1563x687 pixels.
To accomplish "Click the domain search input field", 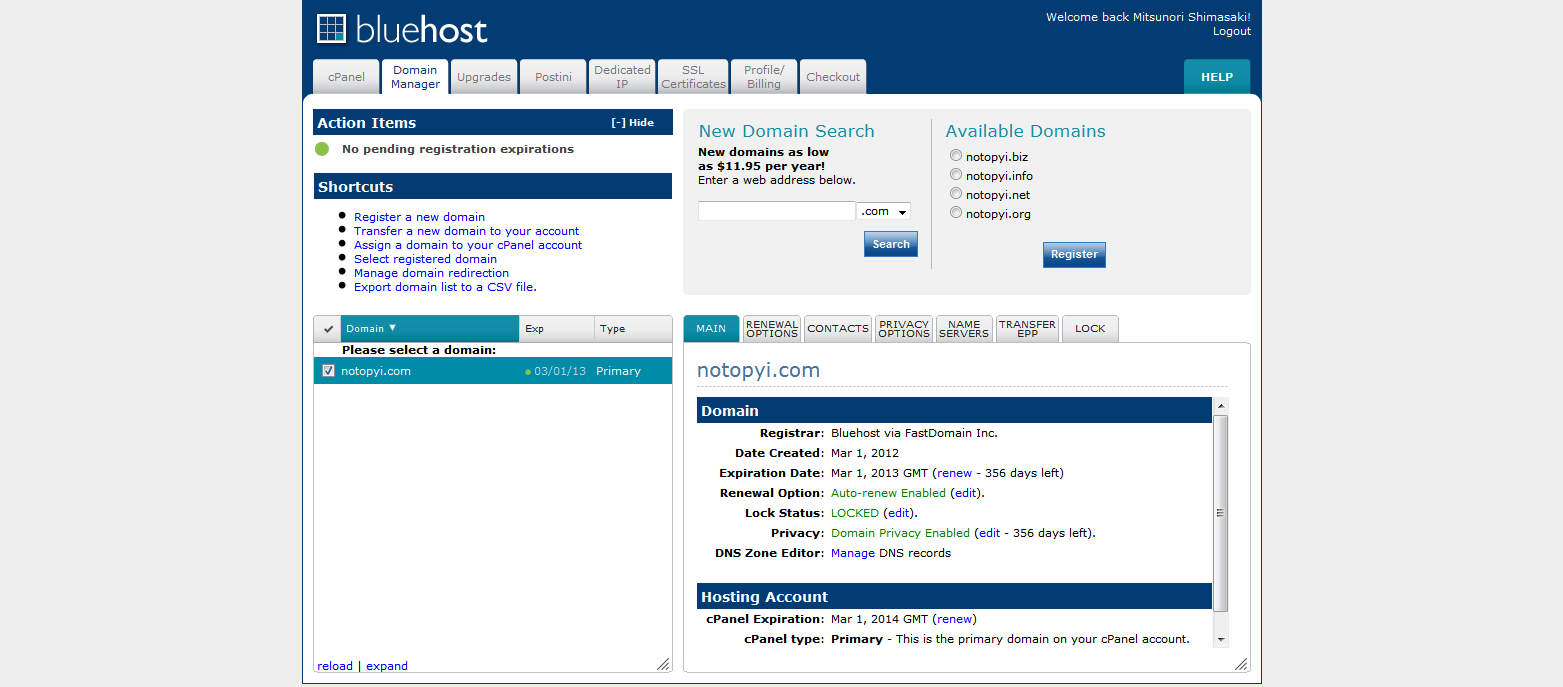I will pyautogui.click(x=777, y=211).
